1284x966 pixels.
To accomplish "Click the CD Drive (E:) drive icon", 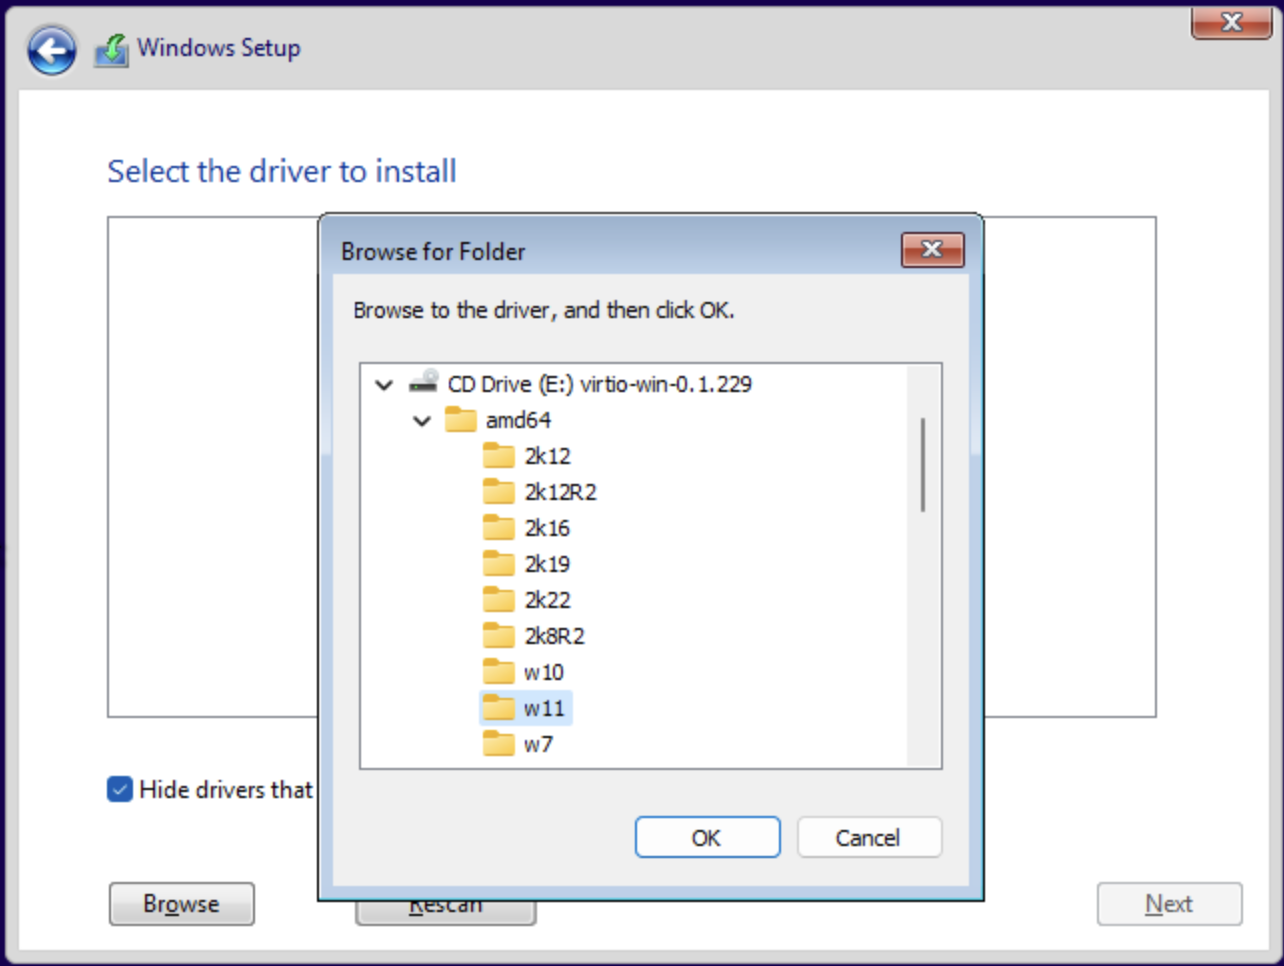I will [x=424, y=383].
